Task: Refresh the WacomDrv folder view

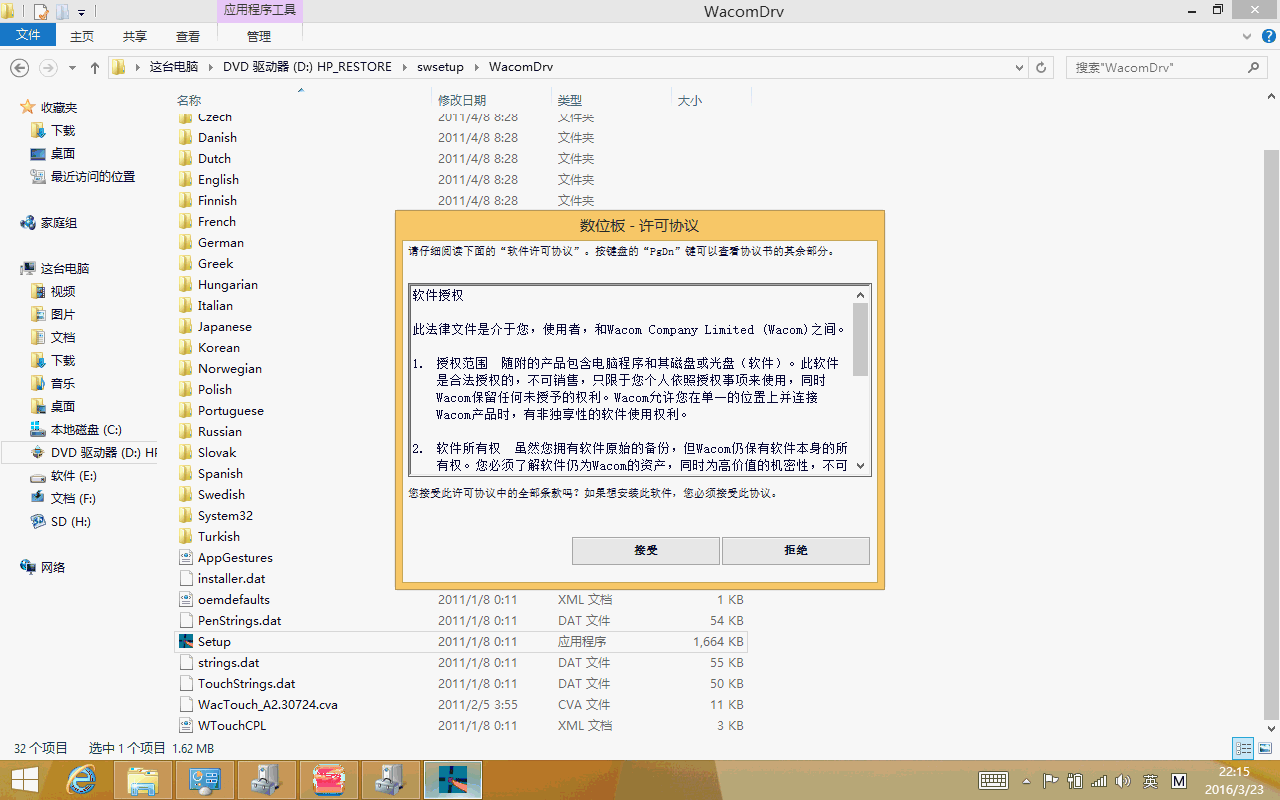Action: coord(1041,67)
